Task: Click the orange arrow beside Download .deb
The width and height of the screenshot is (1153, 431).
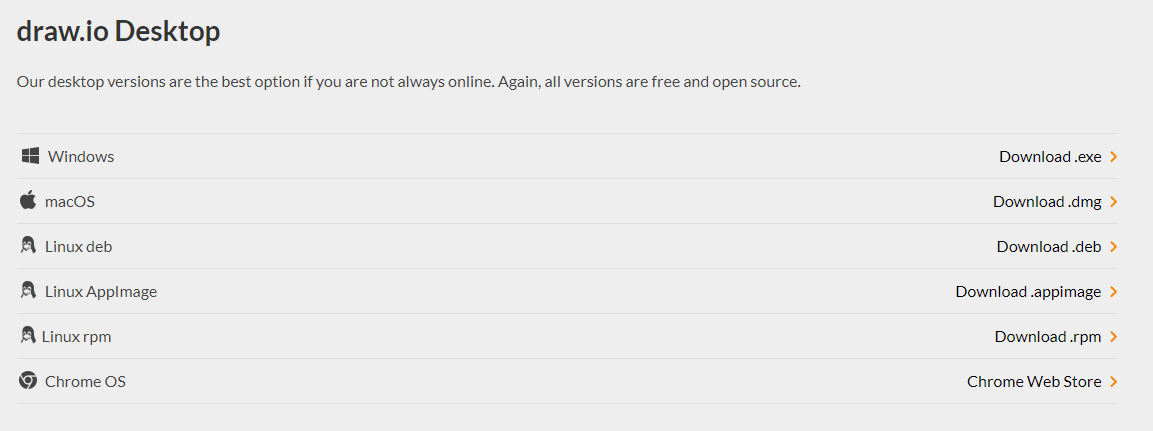Action: coord(1113,247)
